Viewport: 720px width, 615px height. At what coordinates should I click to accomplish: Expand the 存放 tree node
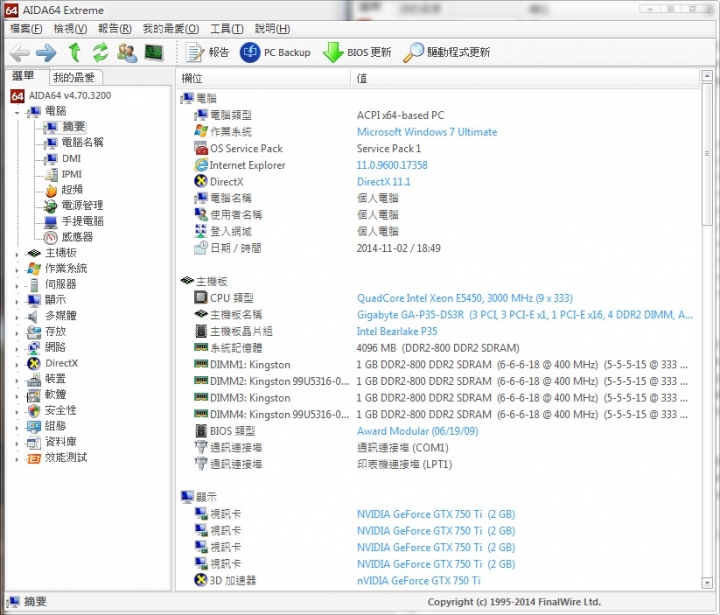(17, 333)
